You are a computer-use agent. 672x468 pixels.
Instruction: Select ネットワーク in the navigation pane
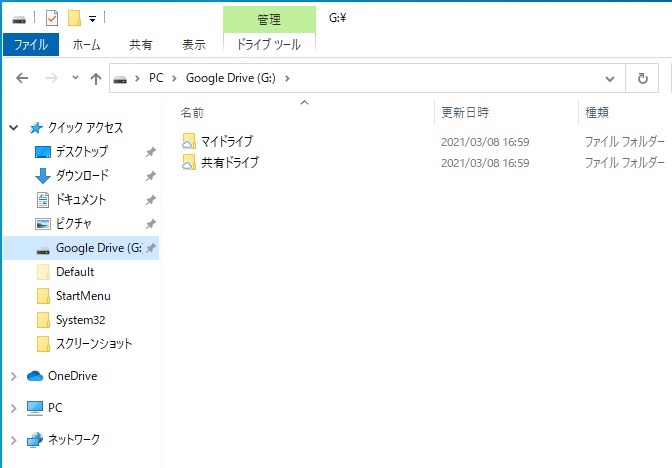click(74, 439)
